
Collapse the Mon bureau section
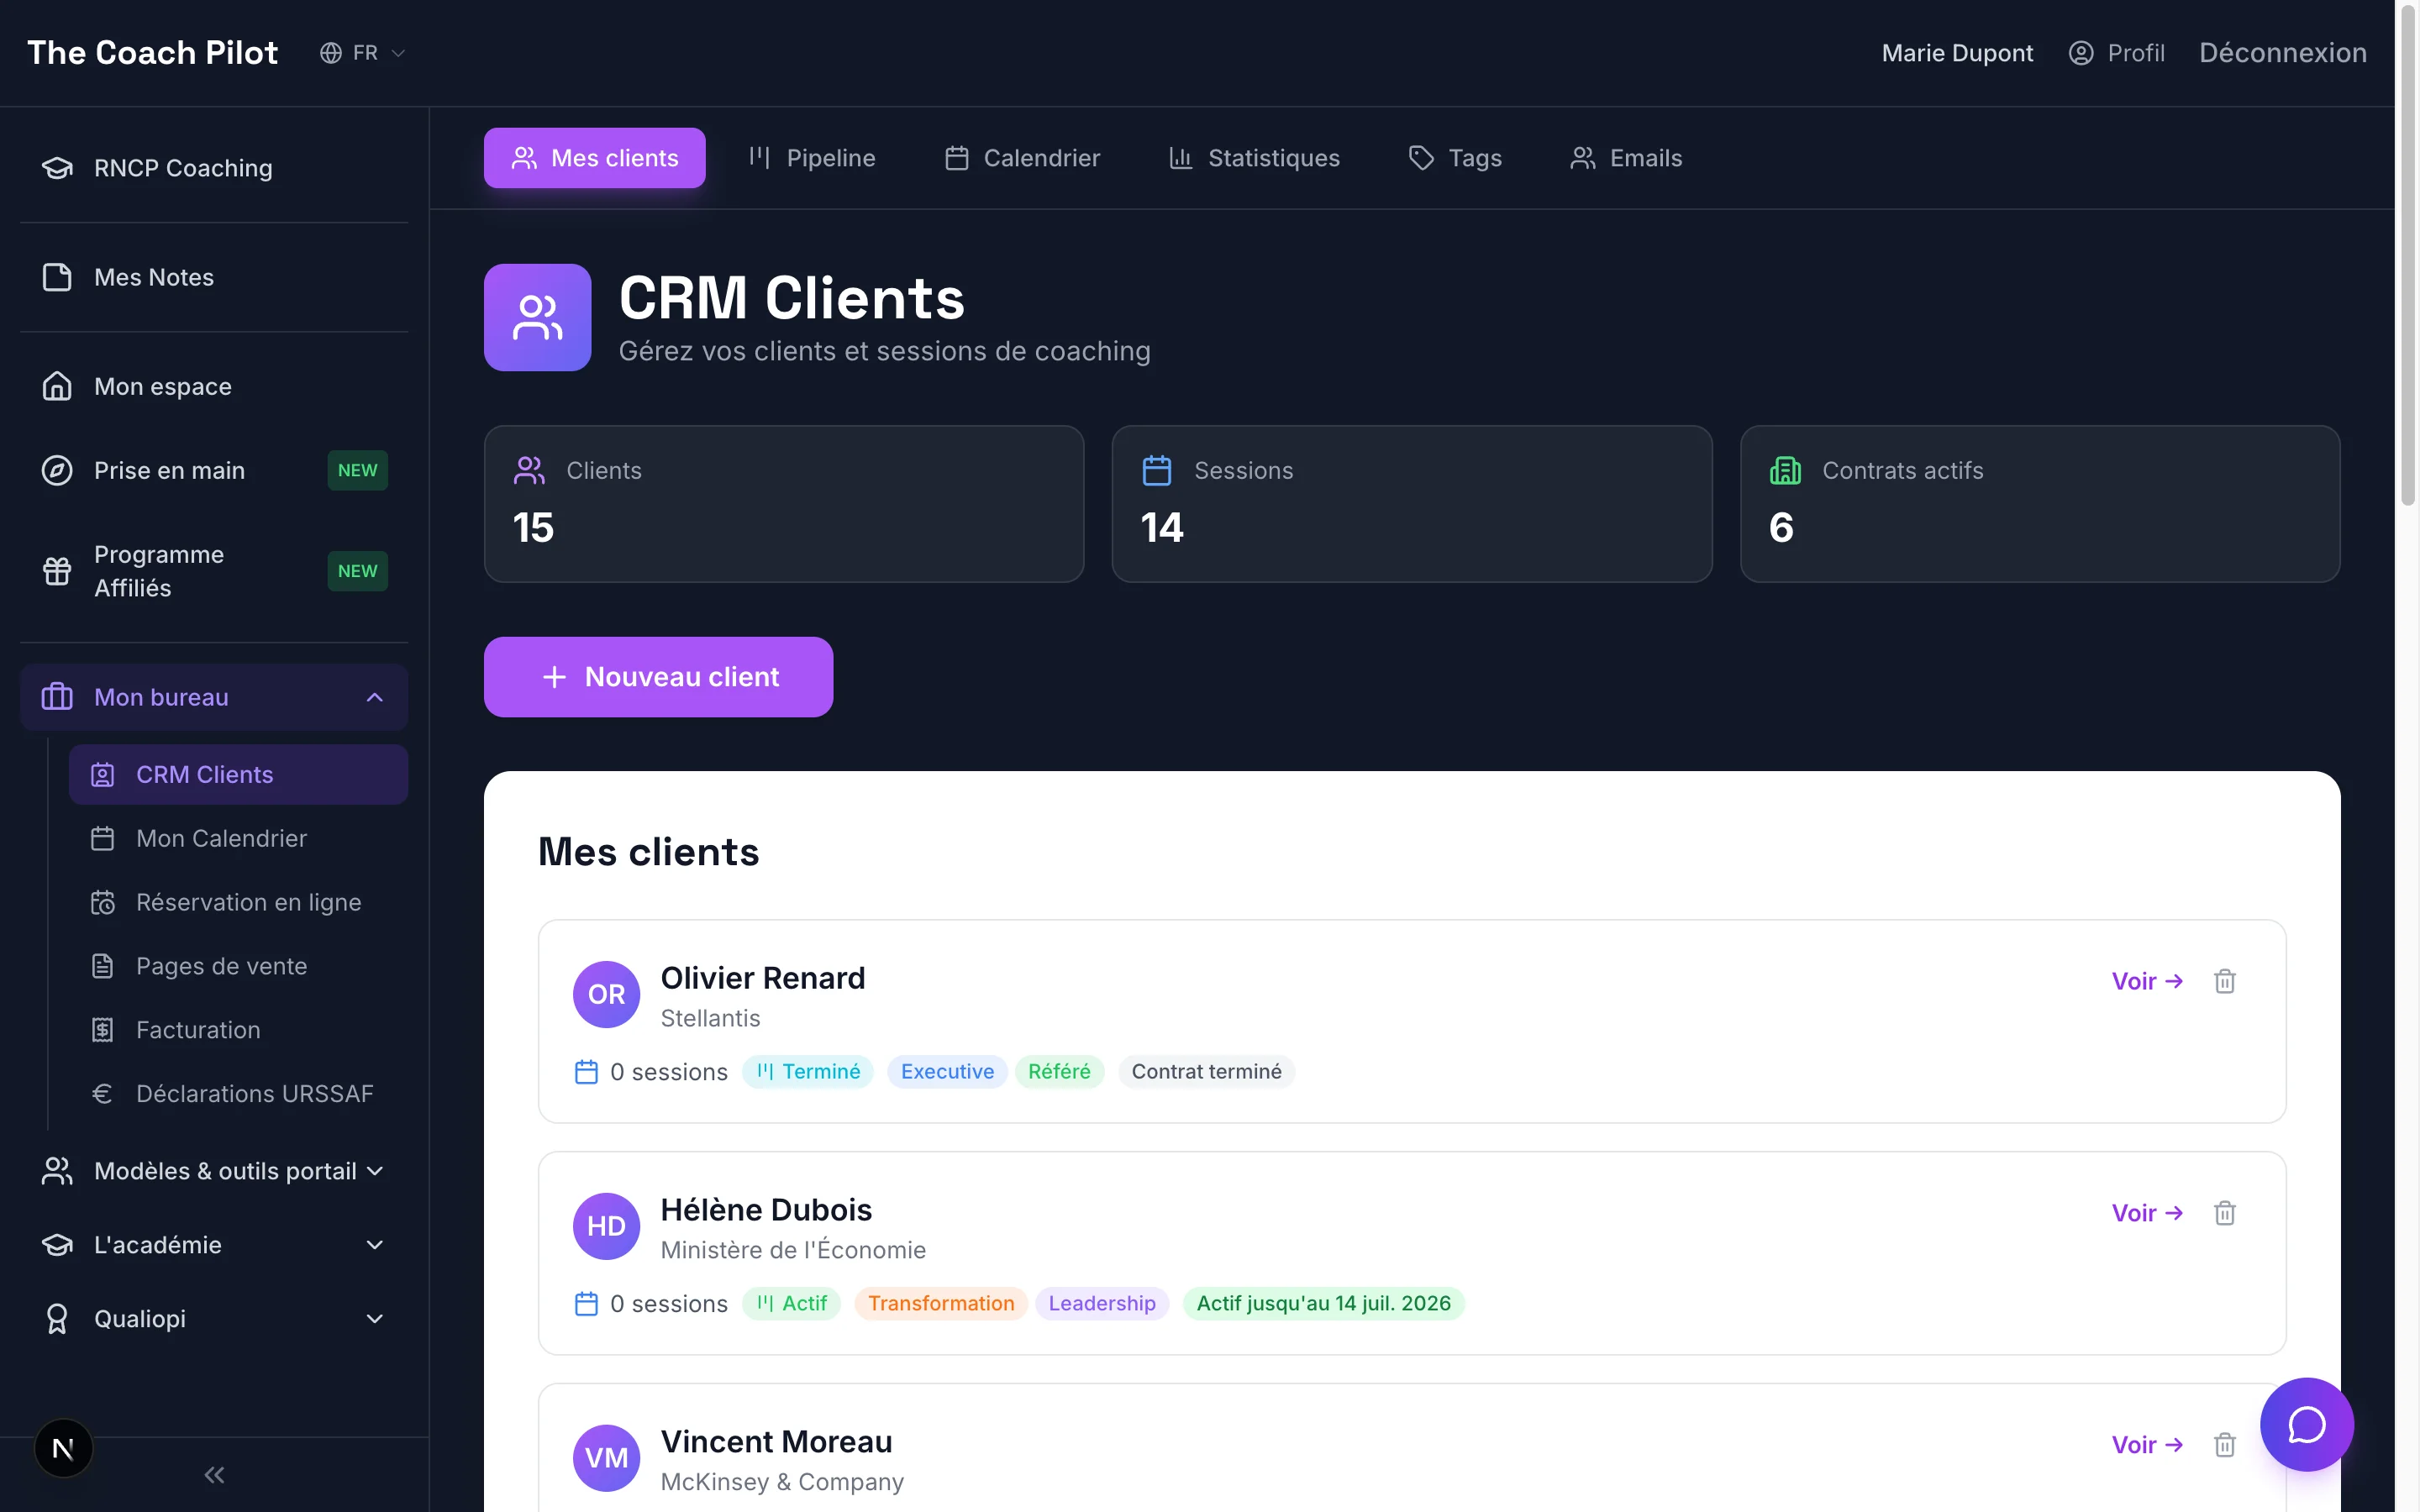[214, 697]
